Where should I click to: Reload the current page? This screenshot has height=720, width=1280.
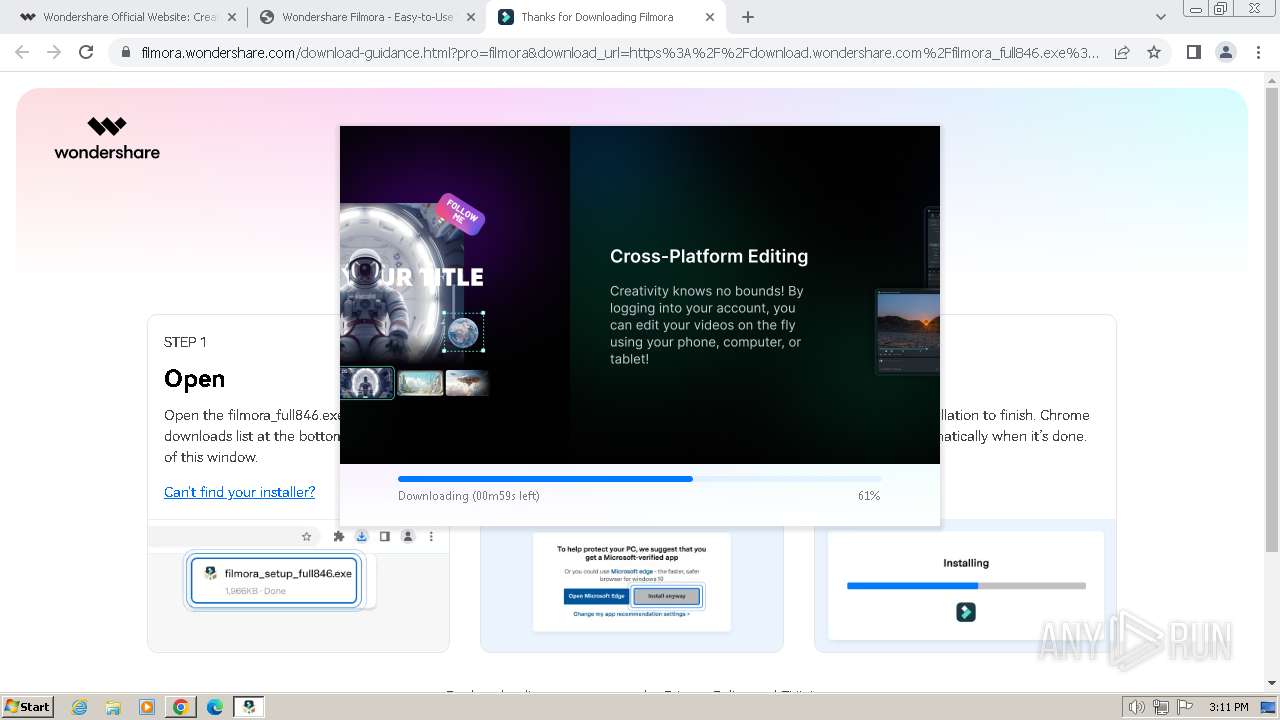(x=86, y=52)
